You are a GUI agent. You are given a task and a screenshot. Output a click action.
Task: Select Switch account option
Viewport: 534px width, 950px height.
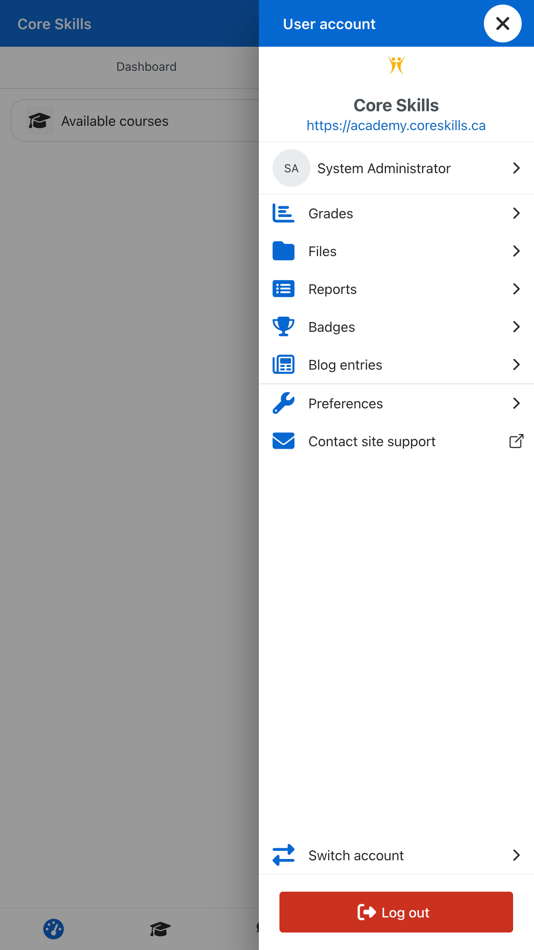396,855
